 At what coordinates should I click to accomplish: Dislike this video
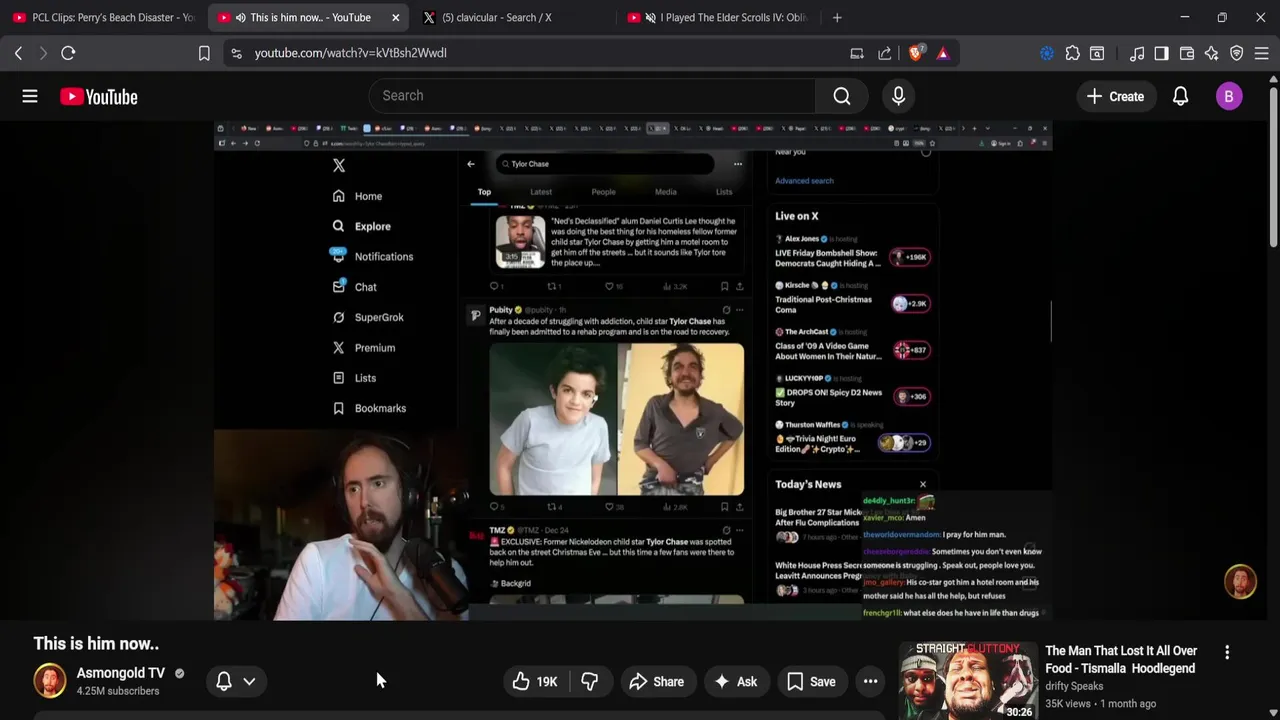(590, 682)
